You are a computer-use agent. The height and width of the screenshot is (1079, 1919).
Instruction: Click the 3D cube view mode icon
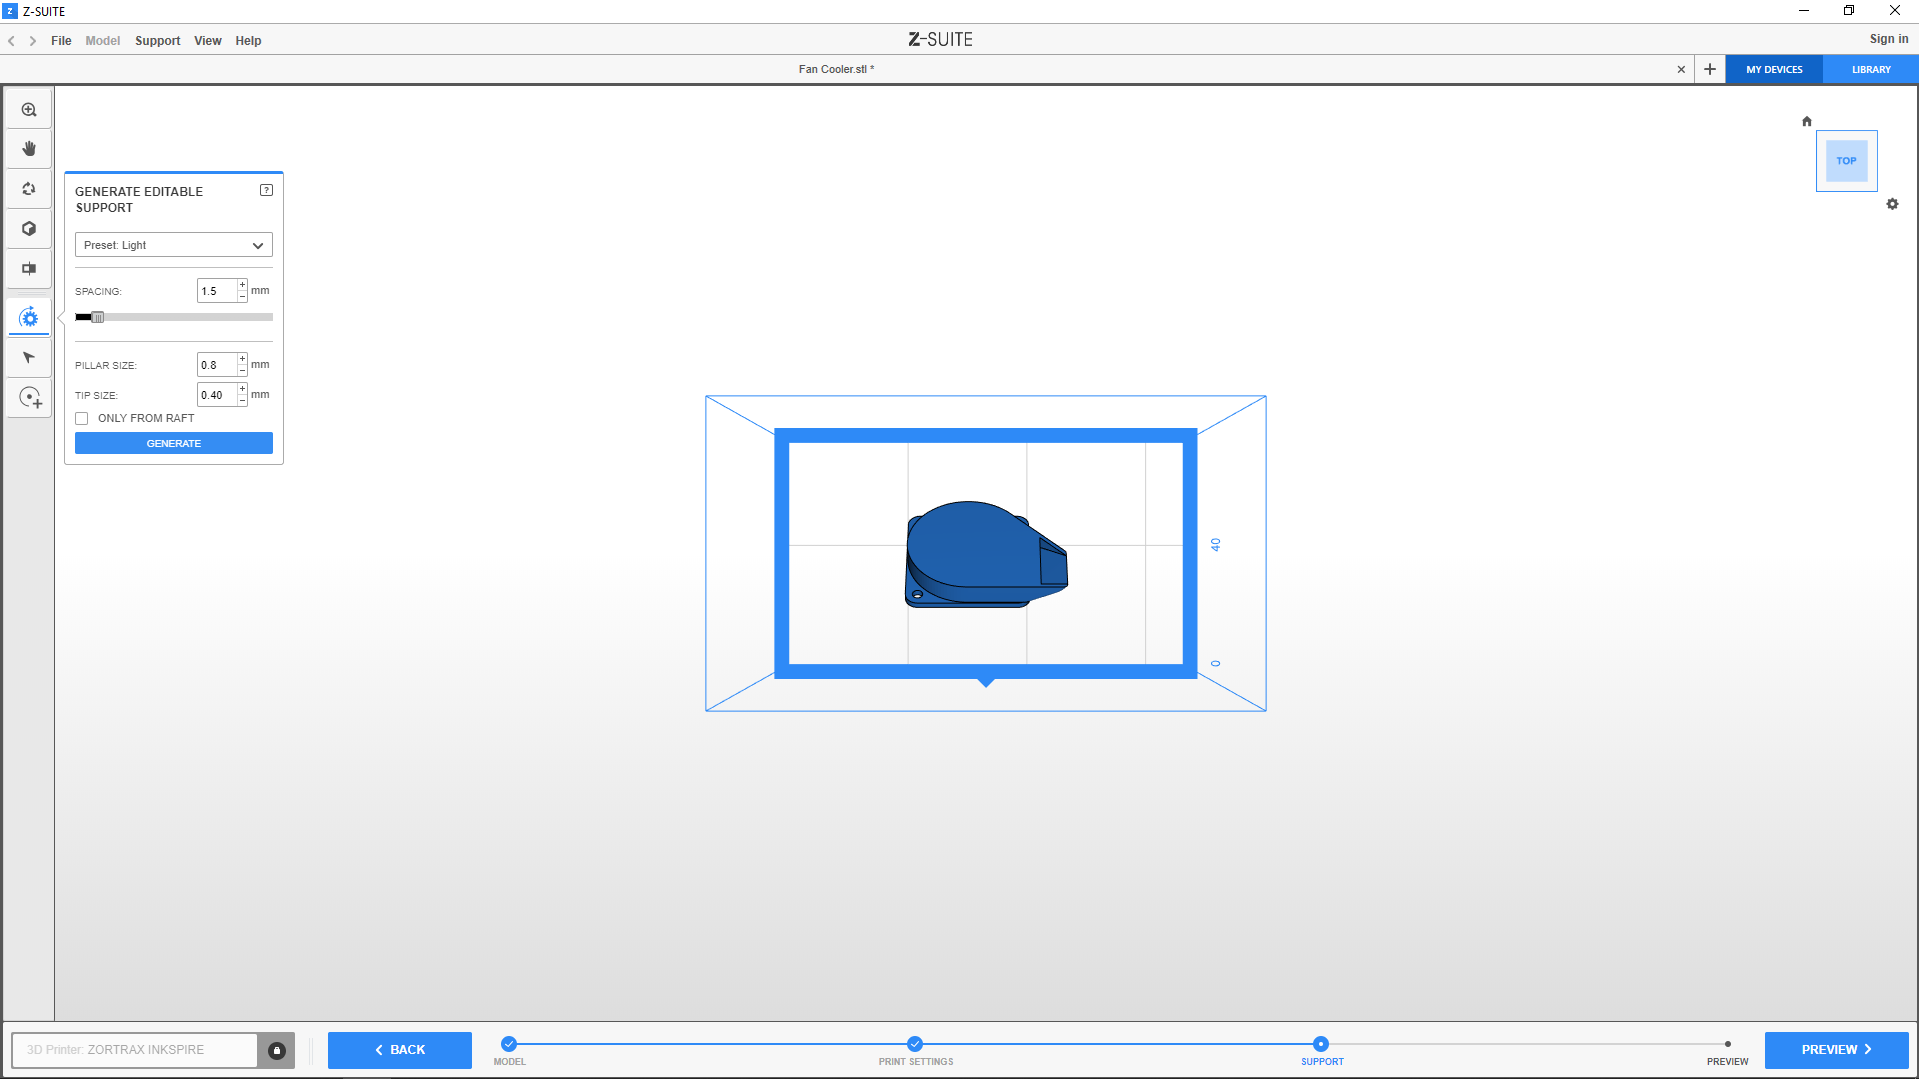[29, 229]
